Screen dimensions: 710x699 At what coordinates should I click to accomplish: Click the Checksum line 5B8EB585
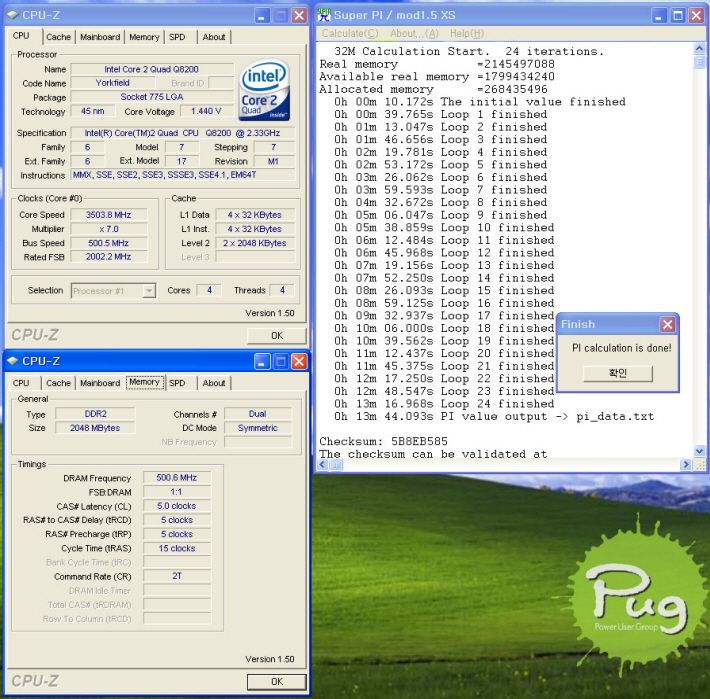tap(384, 441)
